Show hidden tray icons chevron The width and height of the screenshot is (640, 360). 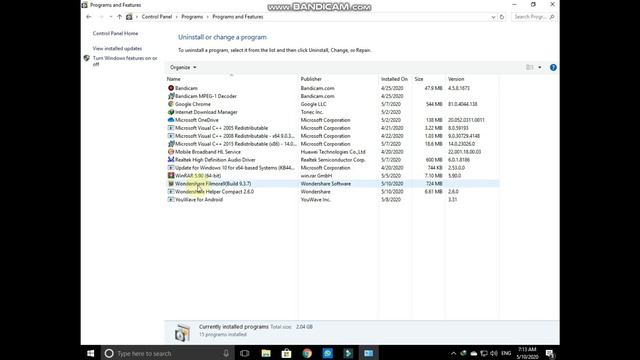tap(453, 353)
